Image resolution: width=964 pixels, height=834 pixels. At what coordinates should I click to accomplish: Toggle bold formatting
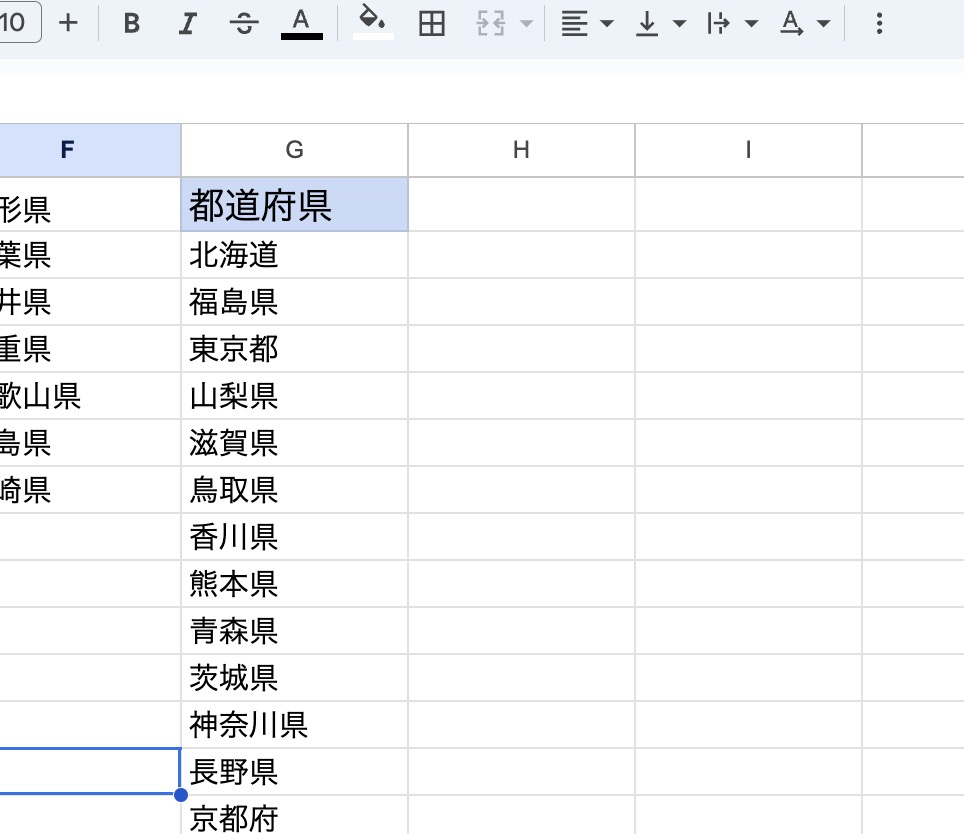click(131, 24)
